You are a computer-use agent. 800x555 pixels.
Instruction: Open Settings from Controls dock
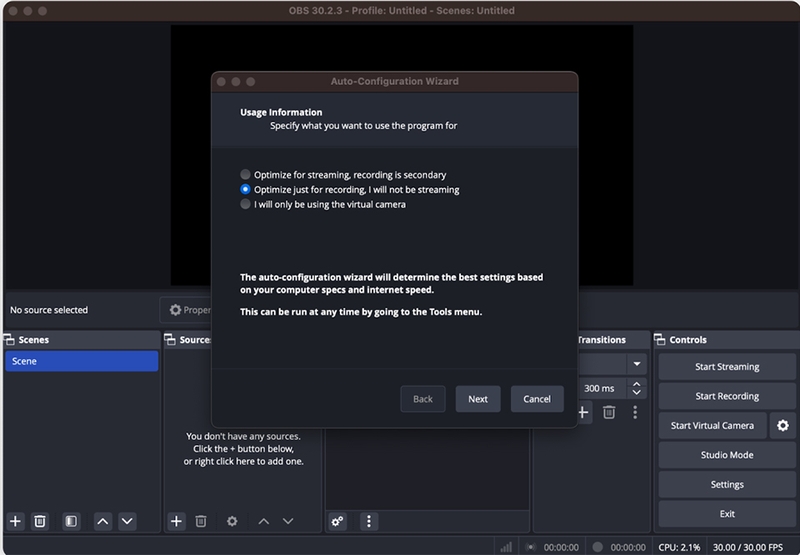(727, 485)
